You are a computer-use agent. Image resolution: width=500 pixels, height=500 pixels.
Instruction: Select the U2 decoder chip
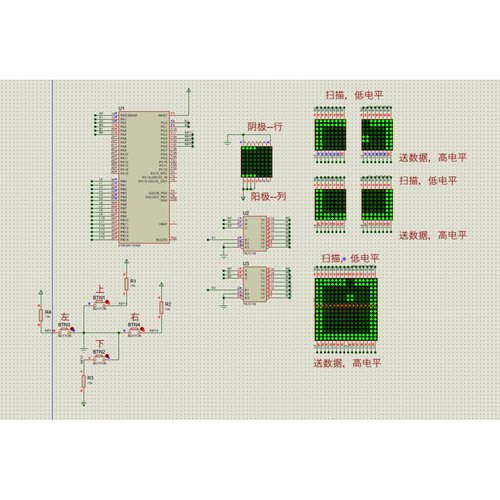click(255, 233)
